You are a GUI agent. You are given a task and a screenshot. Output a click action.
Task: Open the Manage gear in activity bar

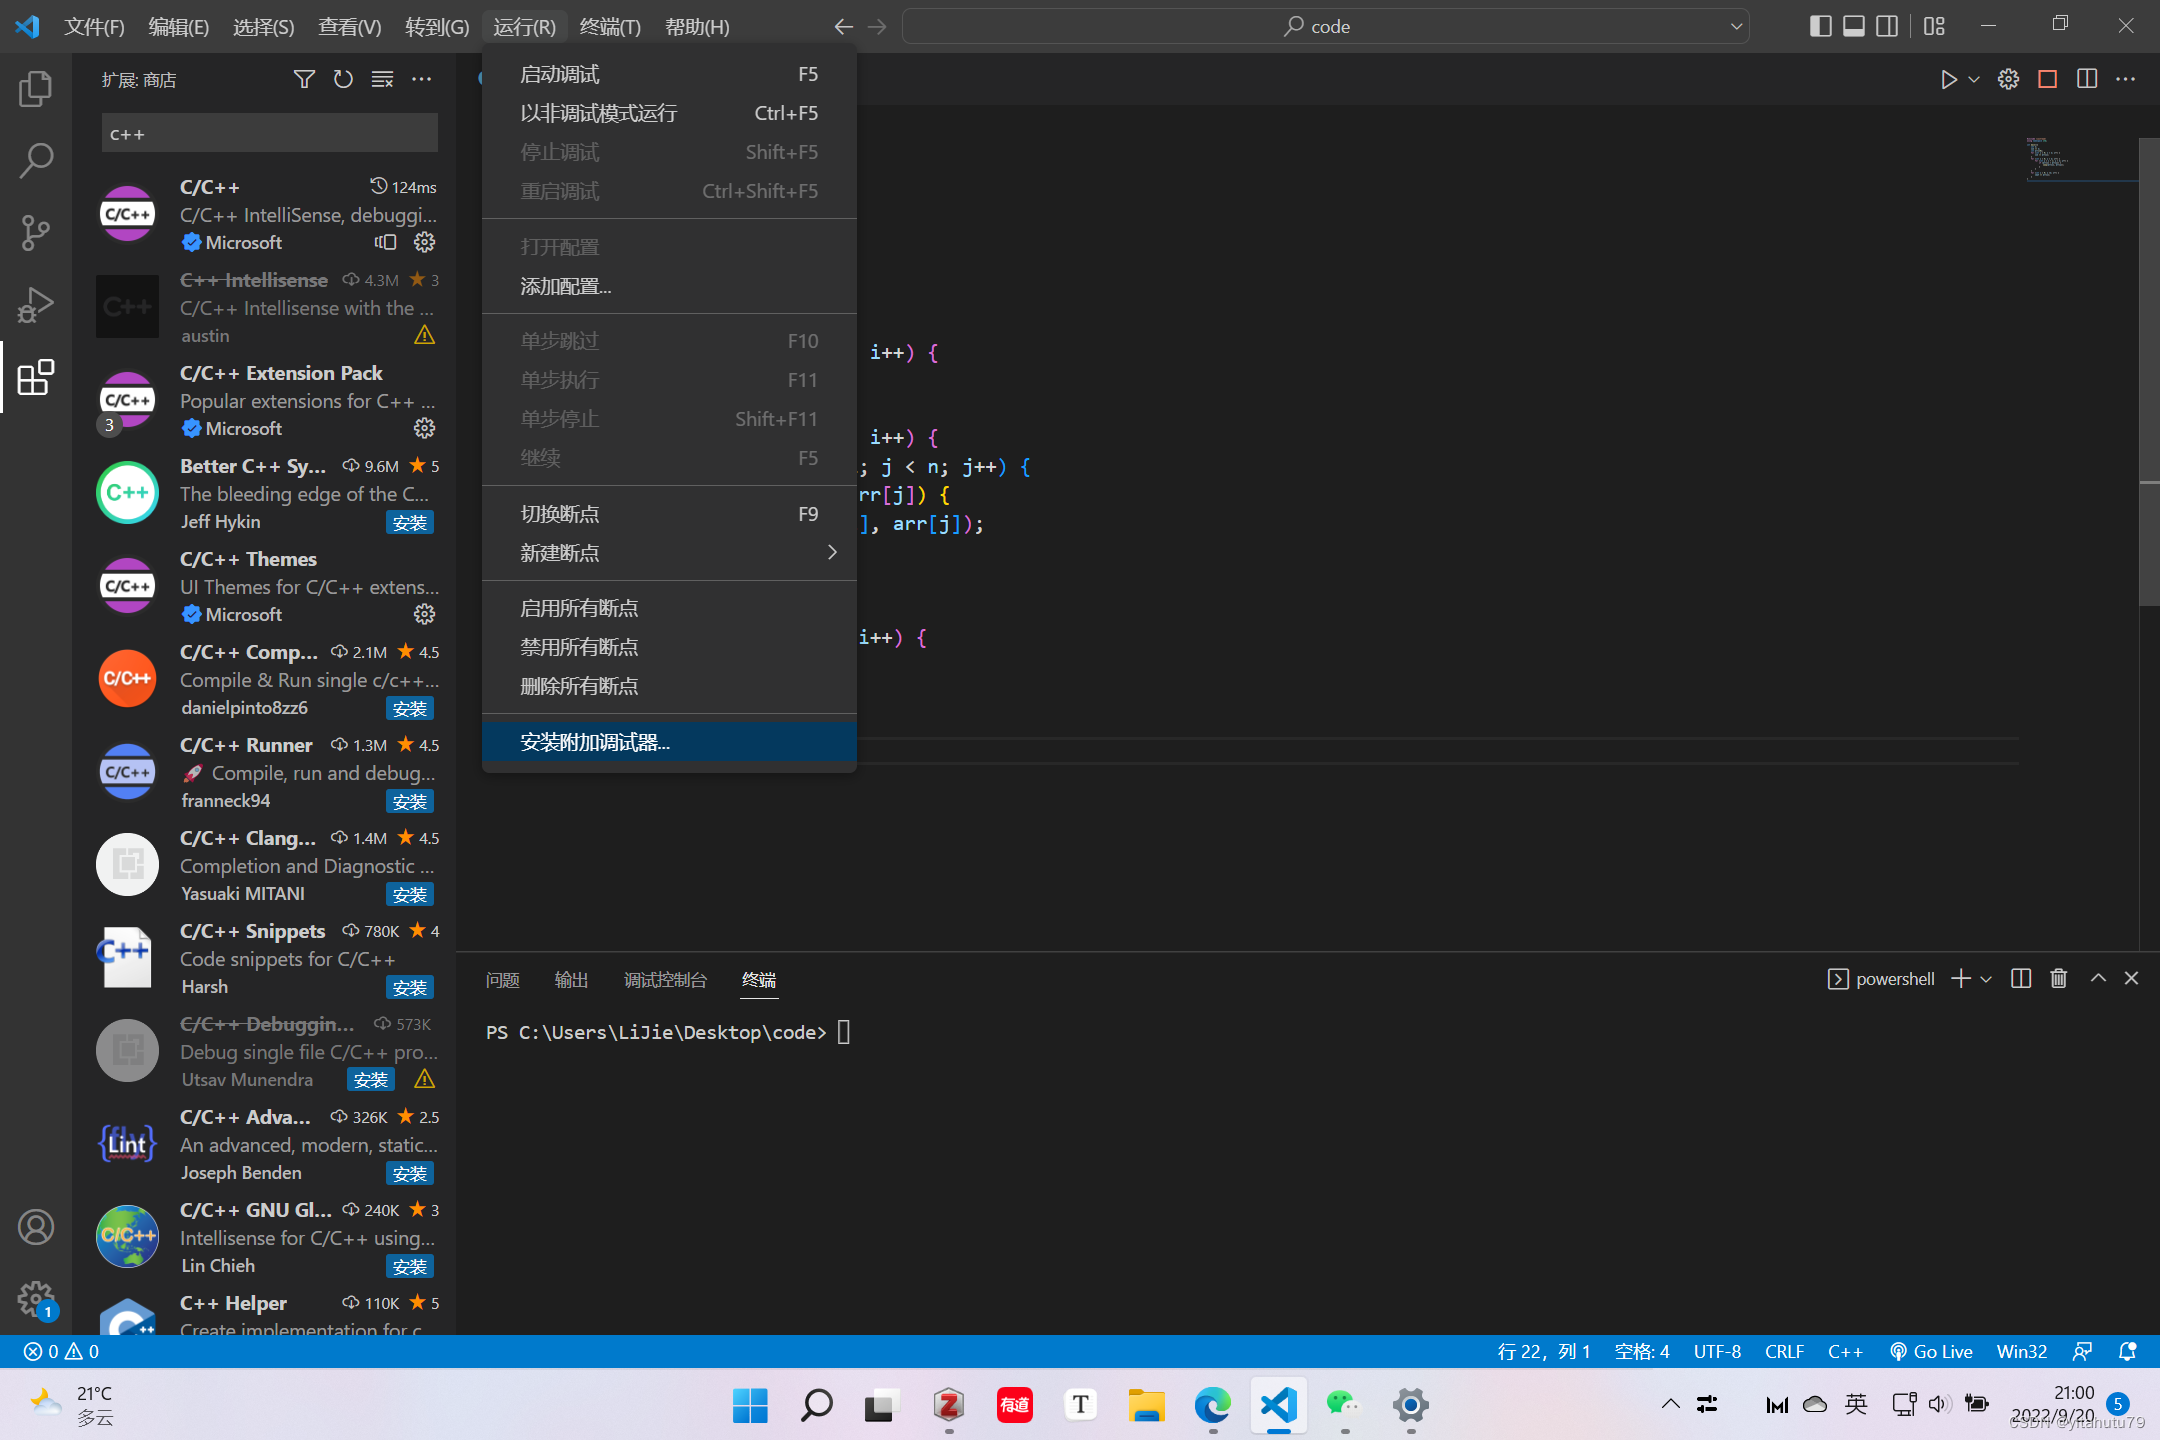[36, 1299]
